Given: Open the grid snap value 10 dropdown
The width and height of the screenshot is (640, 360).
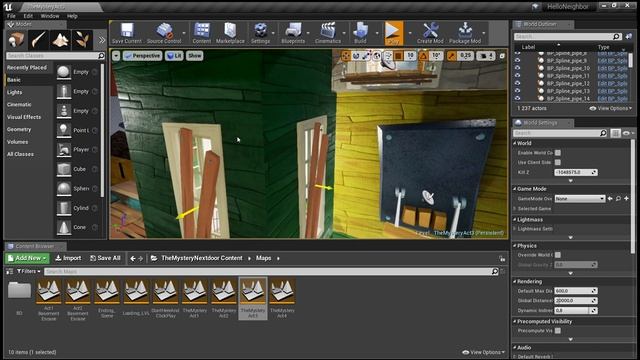Looking at the screenshot, I should coord(410,56).
